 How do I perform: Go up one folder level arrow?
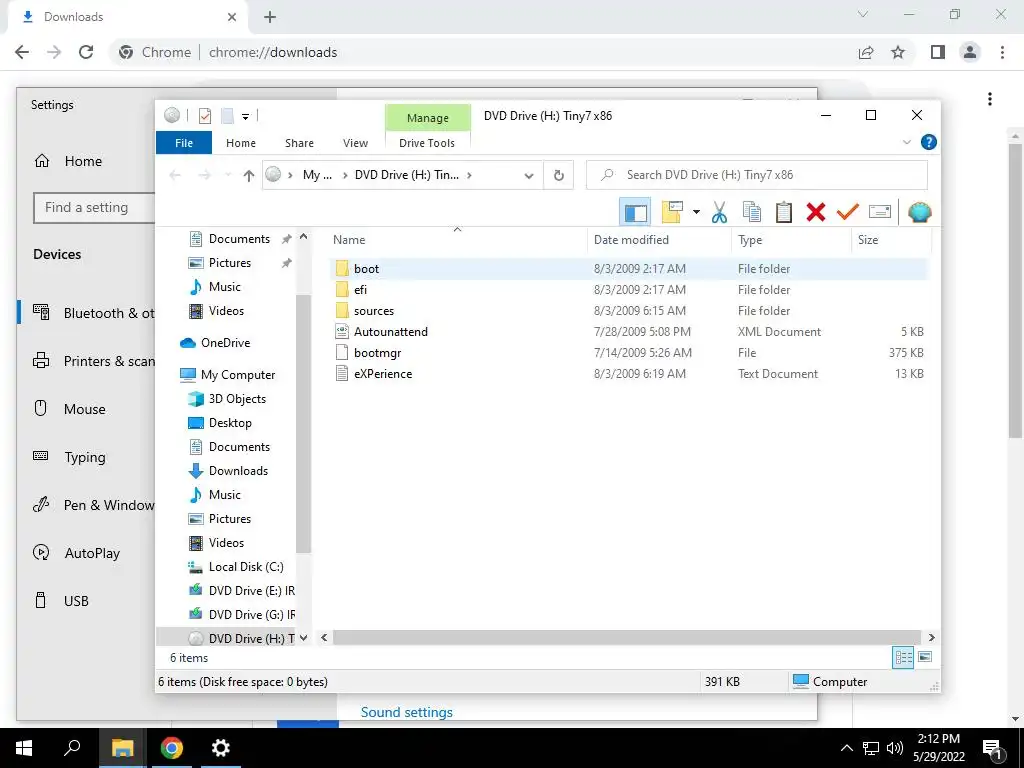click(248, 175)
